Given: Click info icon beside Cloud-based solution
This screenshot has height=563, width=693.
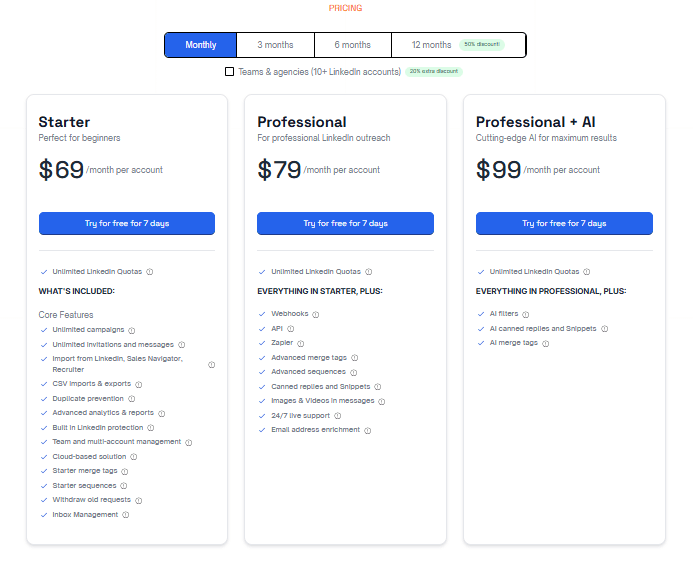Looking at the screenshot, I should tap(134, 456).
